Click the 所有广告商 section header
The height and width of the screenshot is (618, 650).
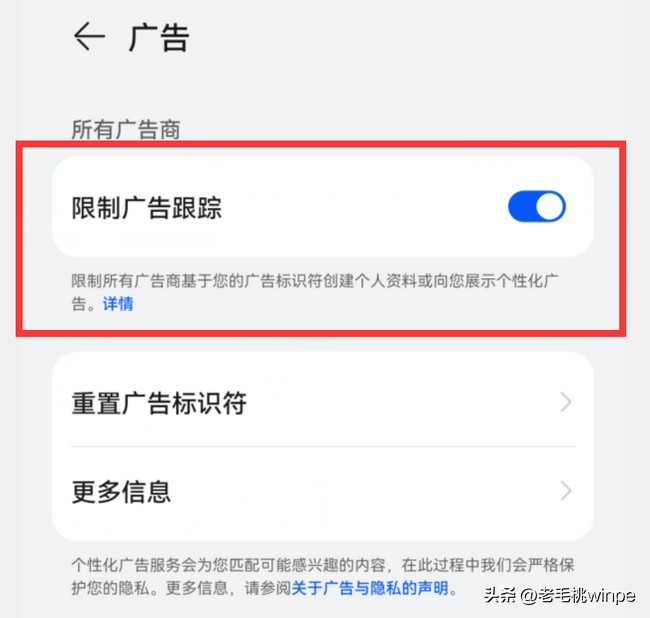click(126, 129)
